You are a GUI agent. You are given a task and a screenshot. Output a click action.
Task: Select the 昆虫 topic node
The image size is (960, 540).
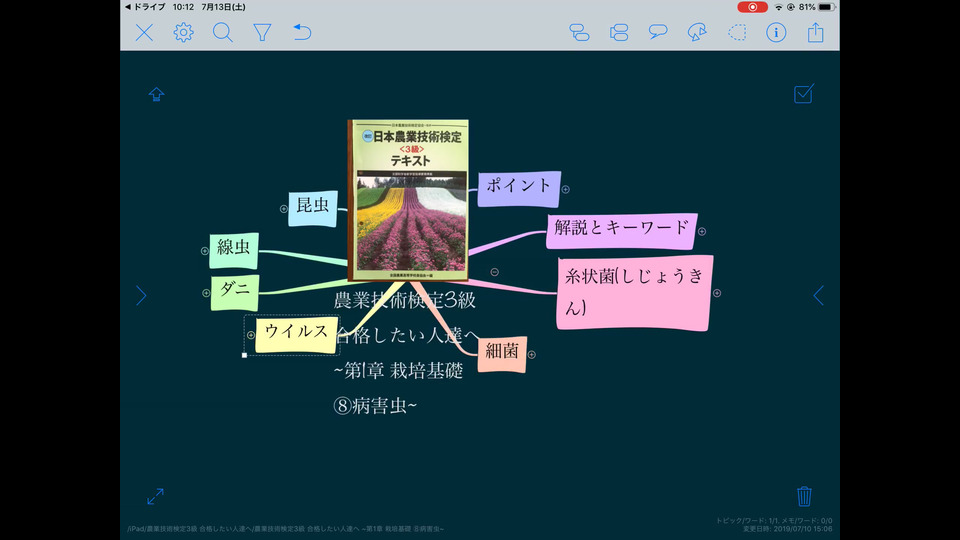coord(313,208)
